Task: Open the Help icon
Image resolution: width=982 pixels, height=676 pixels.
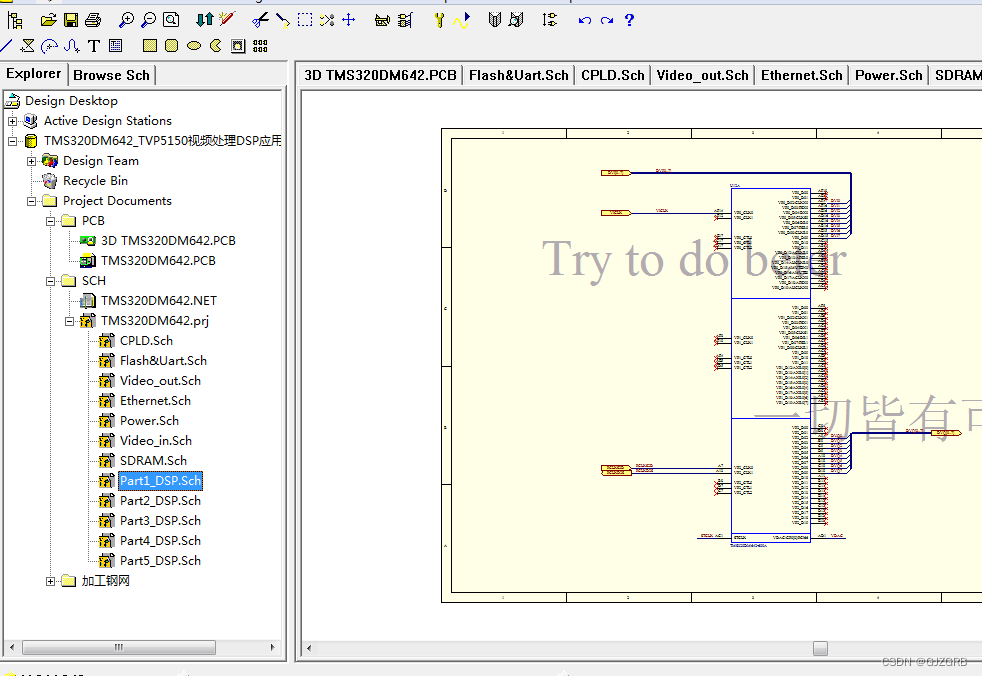Action: coord(628,20)
